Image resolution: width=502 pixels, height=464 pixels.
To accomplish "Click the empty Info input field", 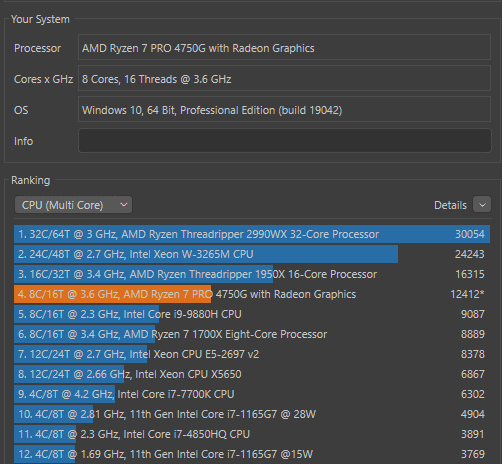I will [285, 141].
